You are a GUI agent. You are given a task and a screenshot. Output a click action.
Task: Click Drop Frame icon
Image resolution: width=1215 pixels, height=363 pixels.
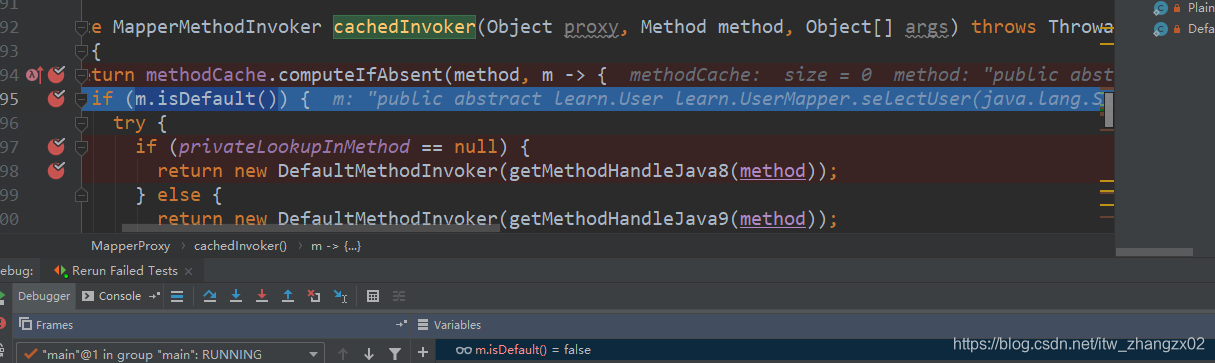pos(314,296)
